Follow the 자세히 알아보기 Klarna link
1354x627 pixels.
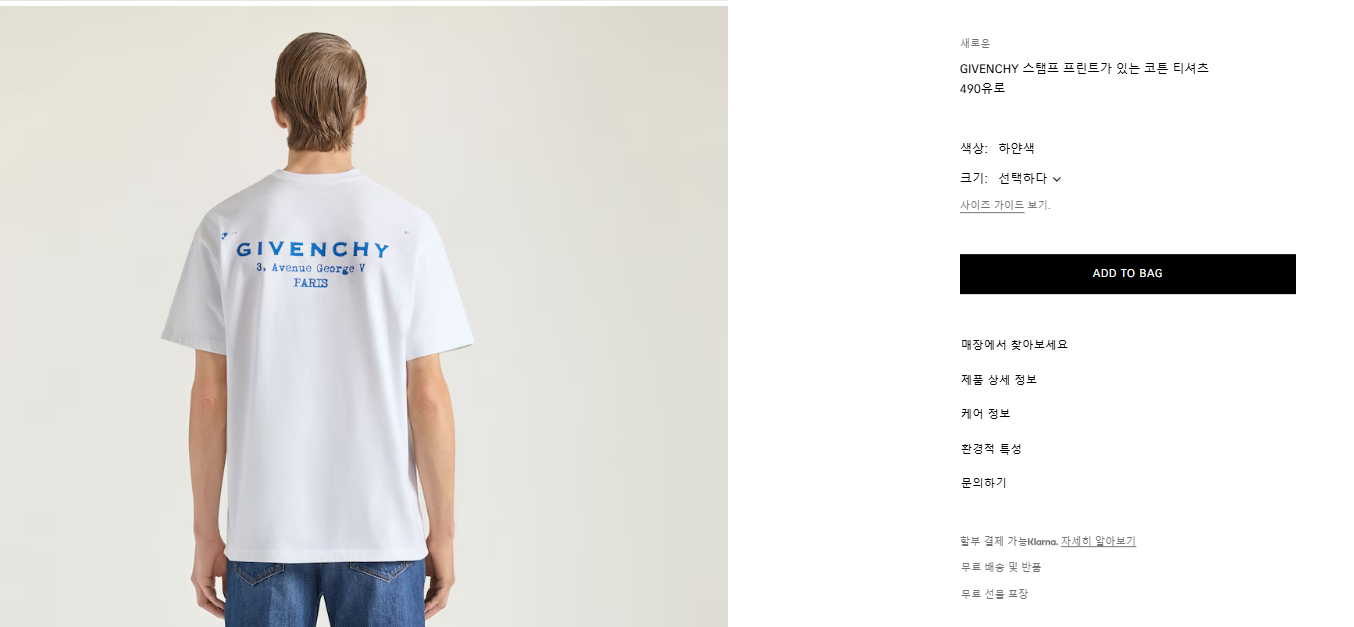click(1098, 541)
